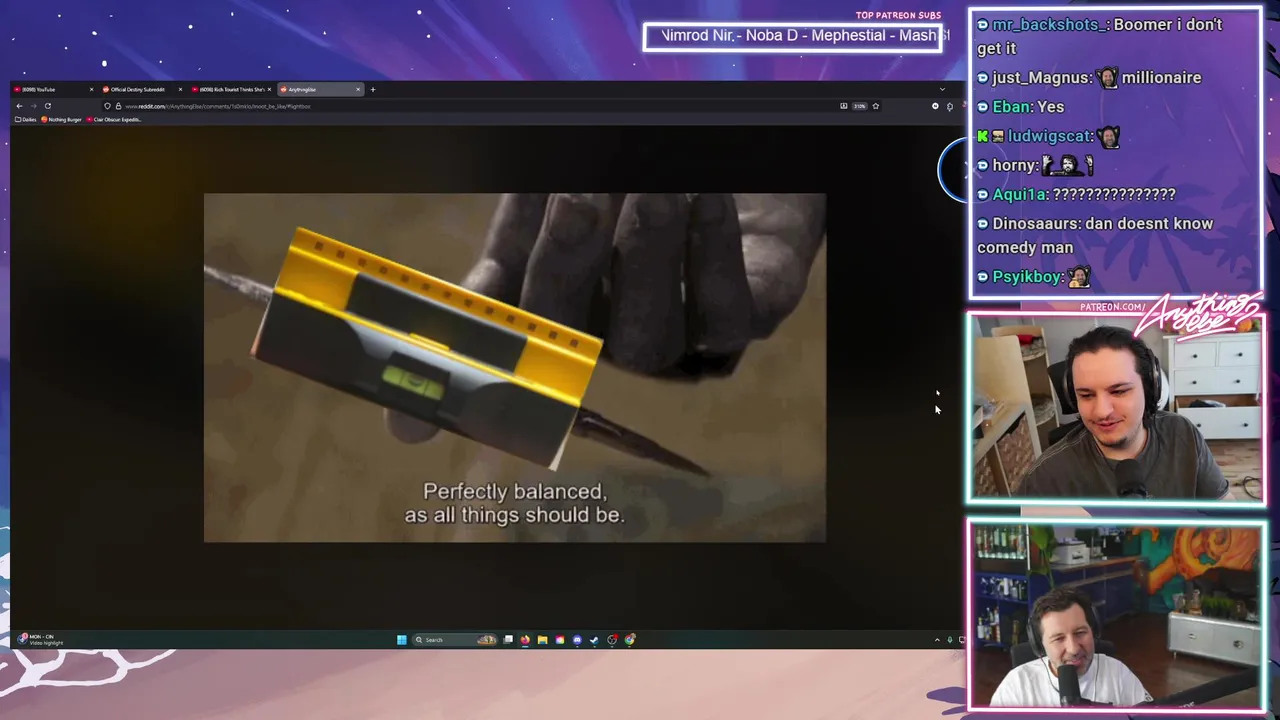Reload the current Reddit page
The width and height of the screenshot is (1280, 720).
click(47, 106)
